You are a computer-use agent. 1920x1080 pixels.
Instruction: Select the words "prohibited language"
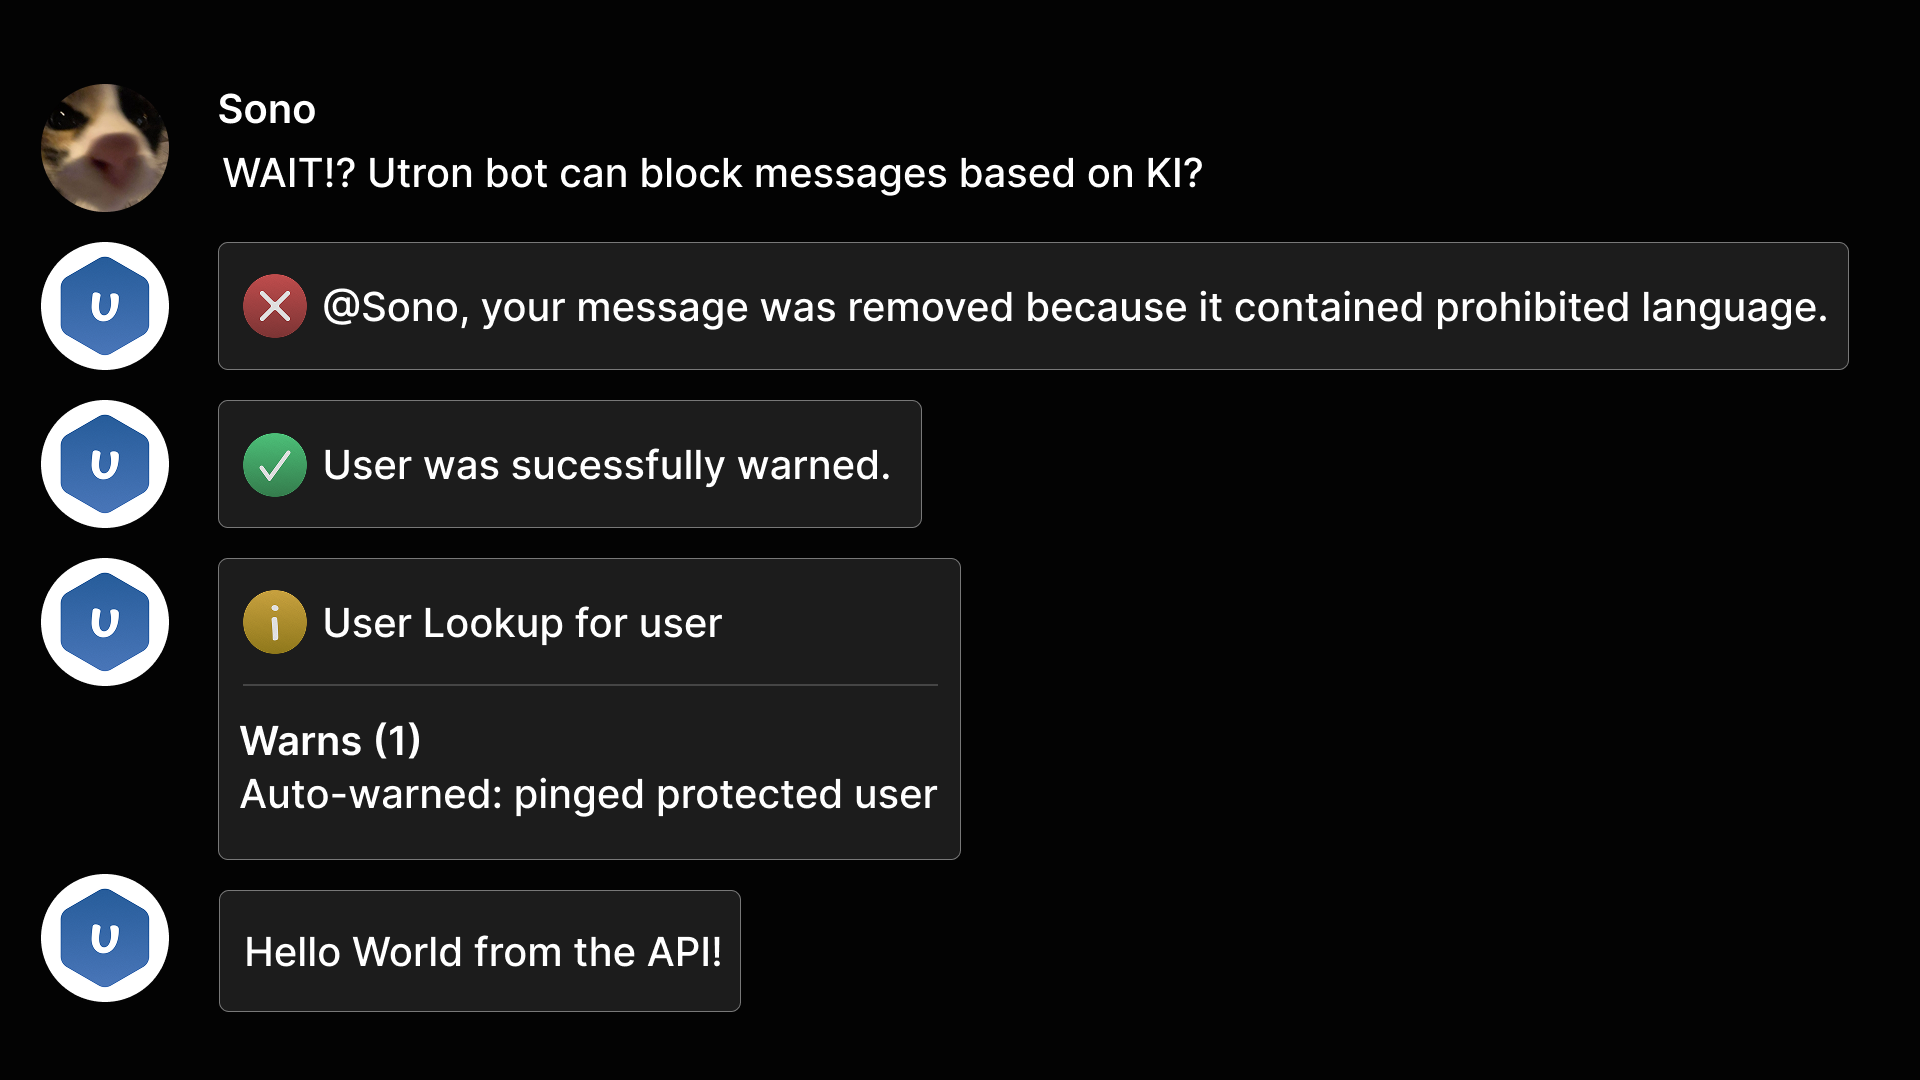point(1630,307)
